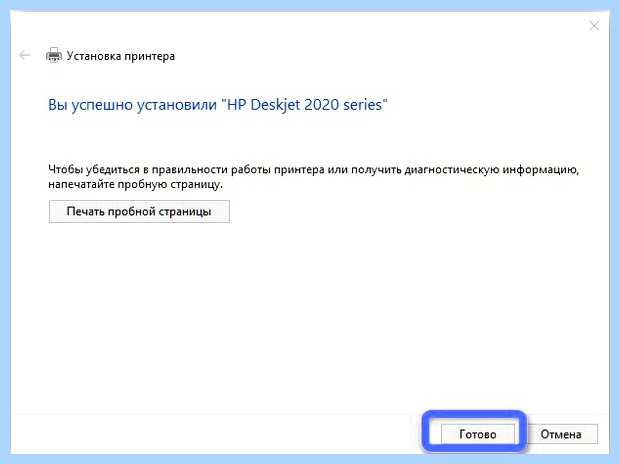Click the heading Вы успешно установили HP Deskjet 2020 series

point(217,105)
